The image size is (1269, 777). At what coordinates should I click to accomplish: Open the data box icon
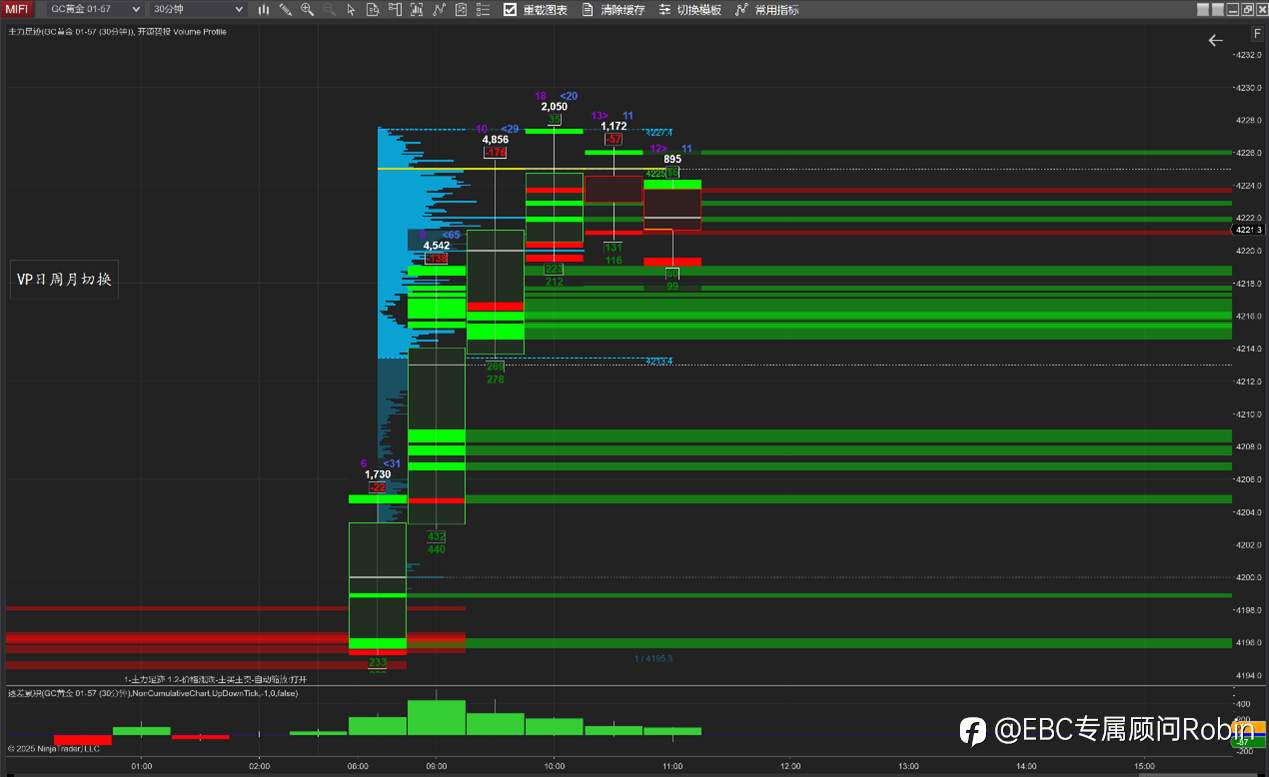pos(373,9)
